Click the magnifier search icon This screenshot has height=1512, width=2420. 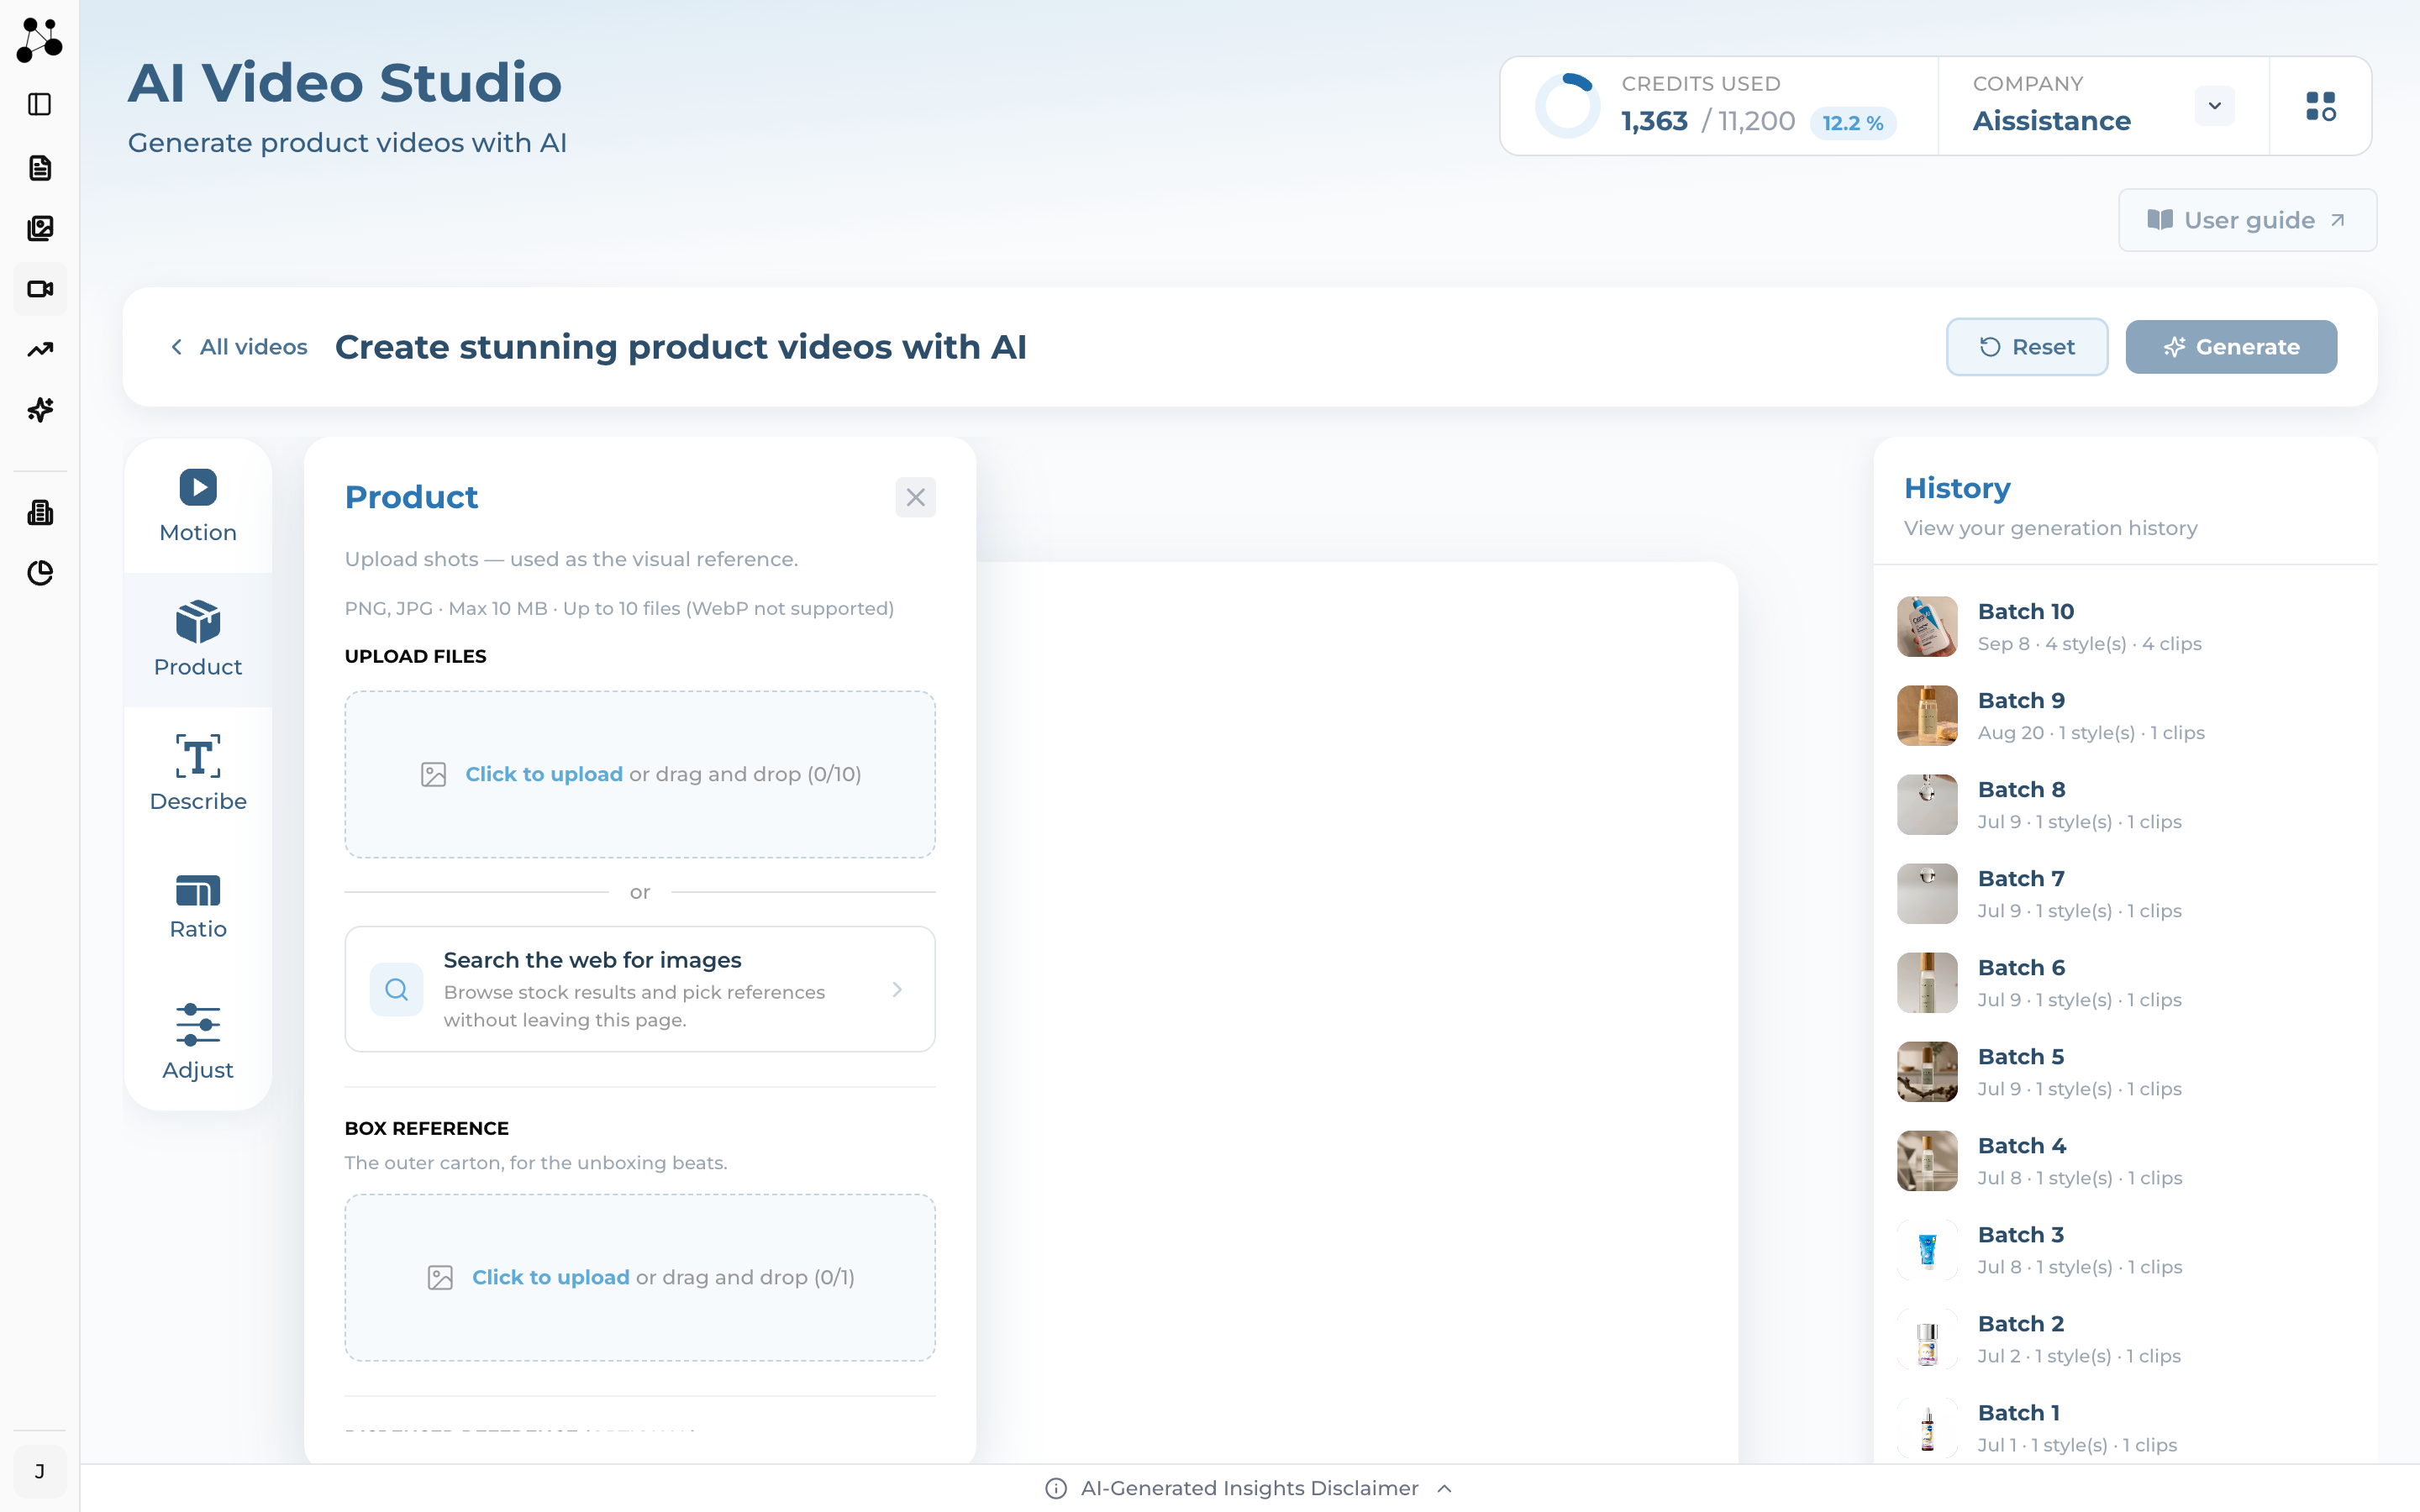pyautogui.click(x=396, y=989)
